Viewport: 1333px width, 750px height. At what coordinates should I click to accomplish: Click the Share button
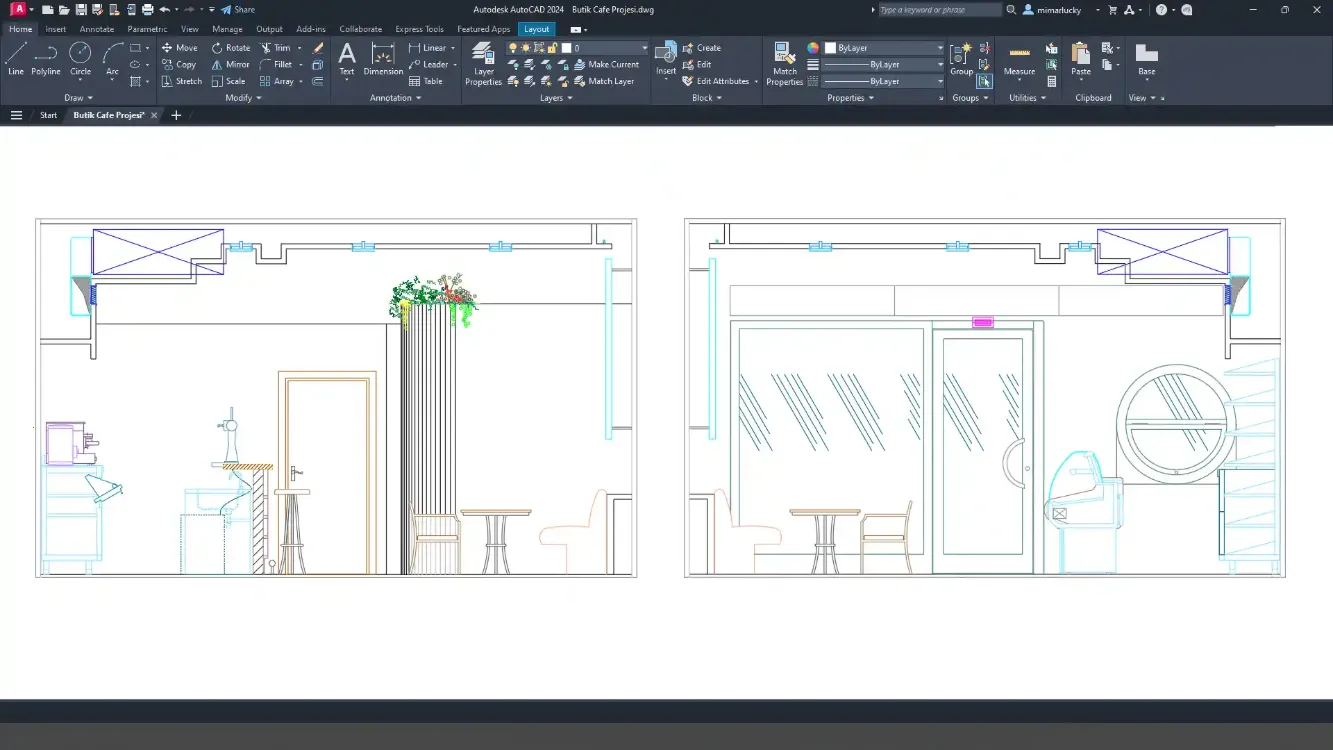[x=238, y=9]
